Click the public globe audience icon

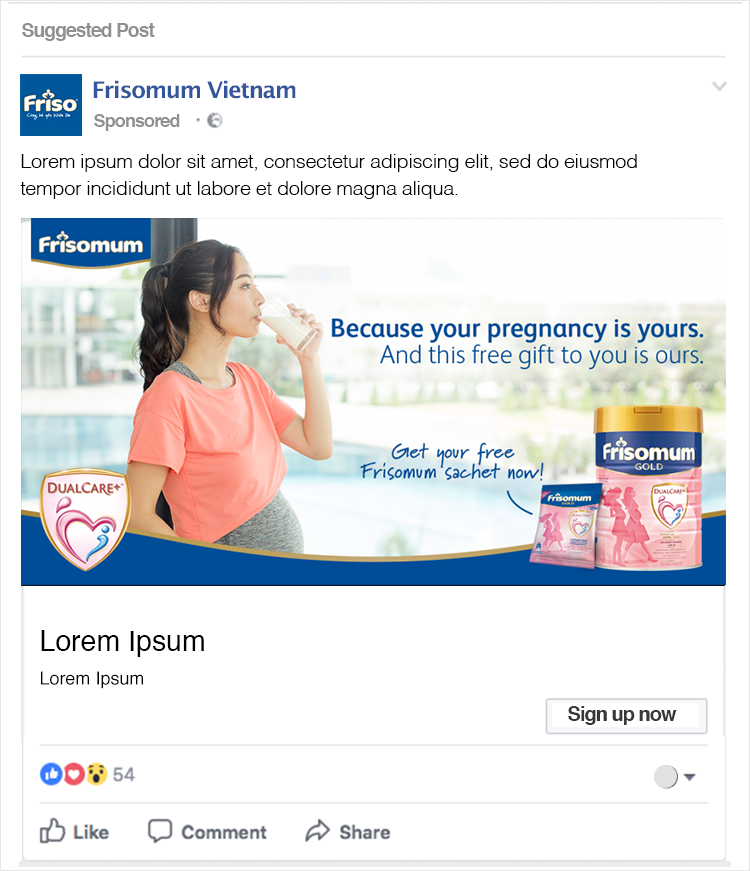[214, 121]
